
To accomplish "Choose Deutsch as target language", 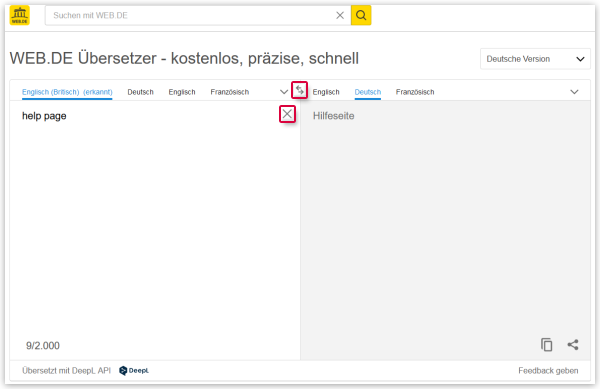I will (368, 92).
